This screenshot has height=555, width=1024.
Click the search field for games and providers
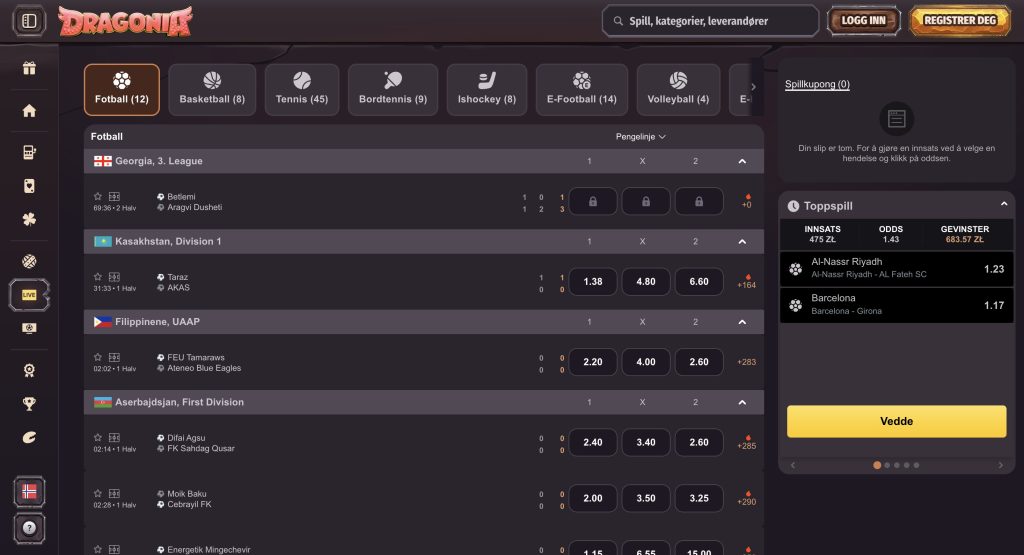click(x=710, y=20)
